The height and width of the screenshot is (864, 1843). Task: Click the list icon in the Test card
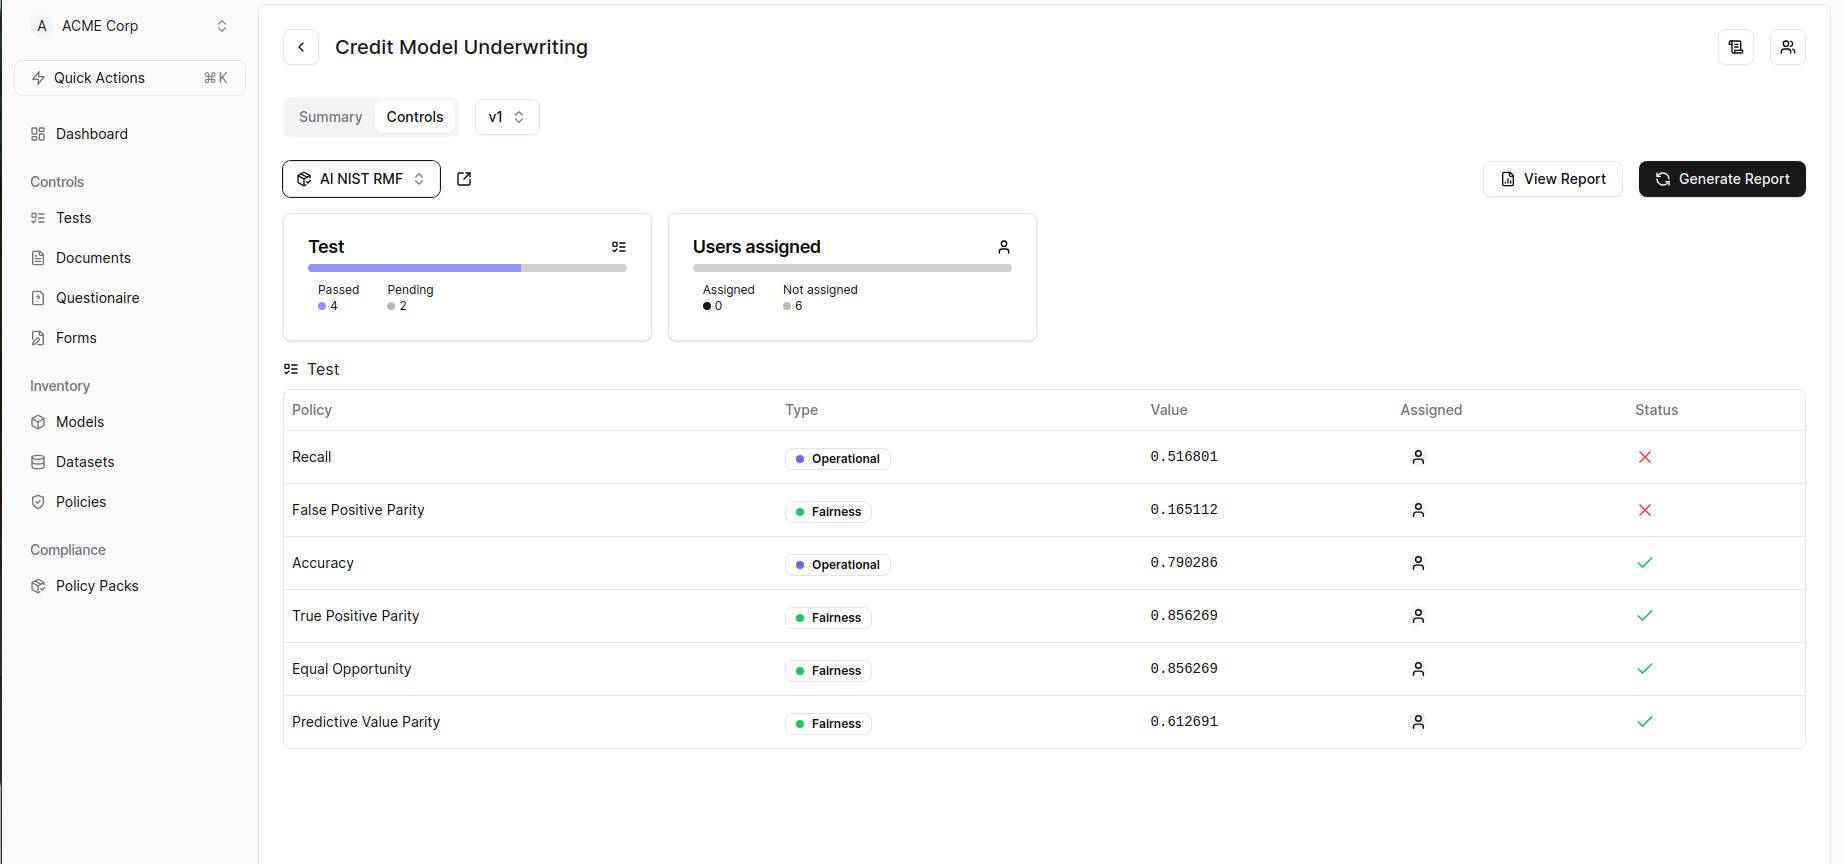[x=619, y=247]
